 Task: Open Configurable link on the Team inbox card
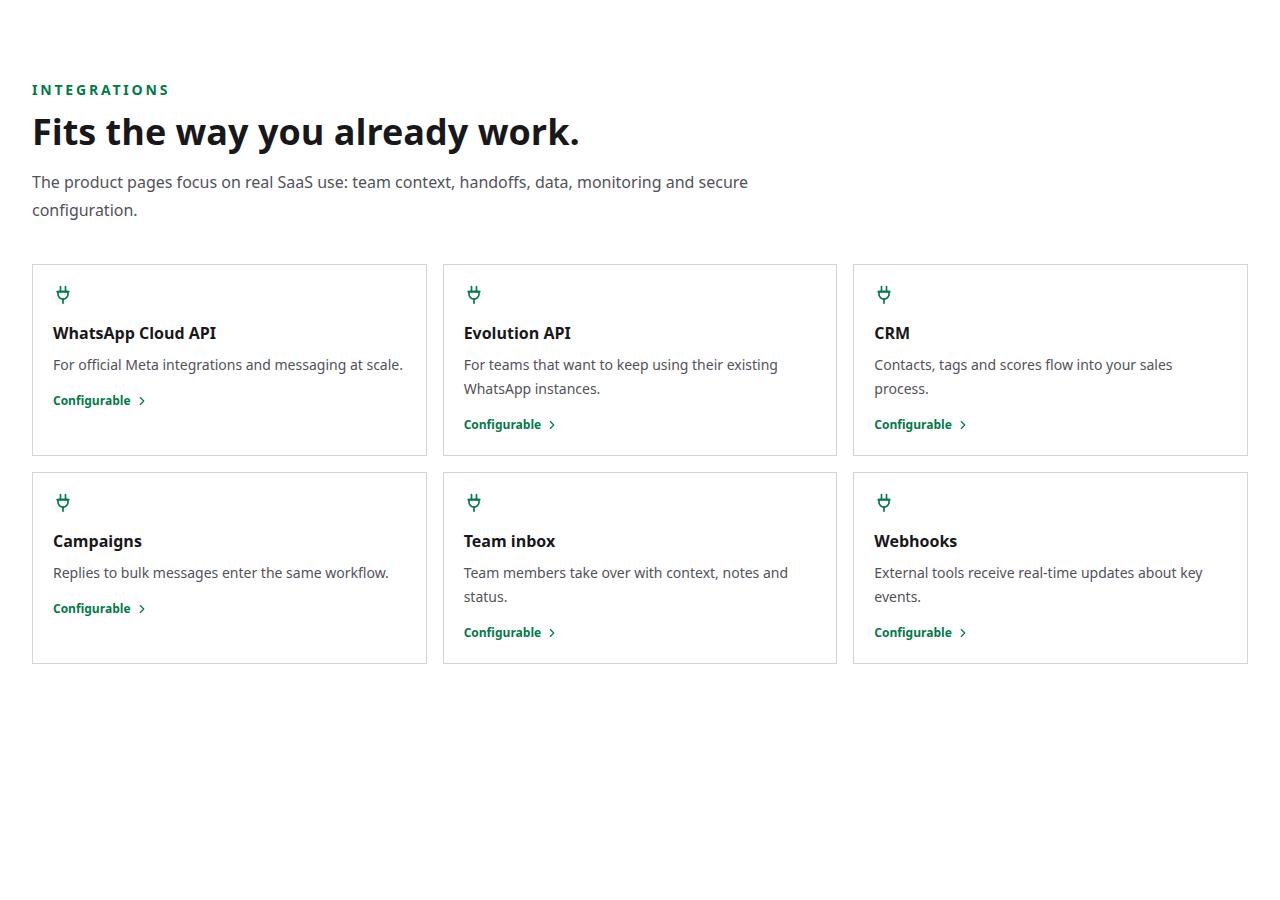tap(510, 632)
